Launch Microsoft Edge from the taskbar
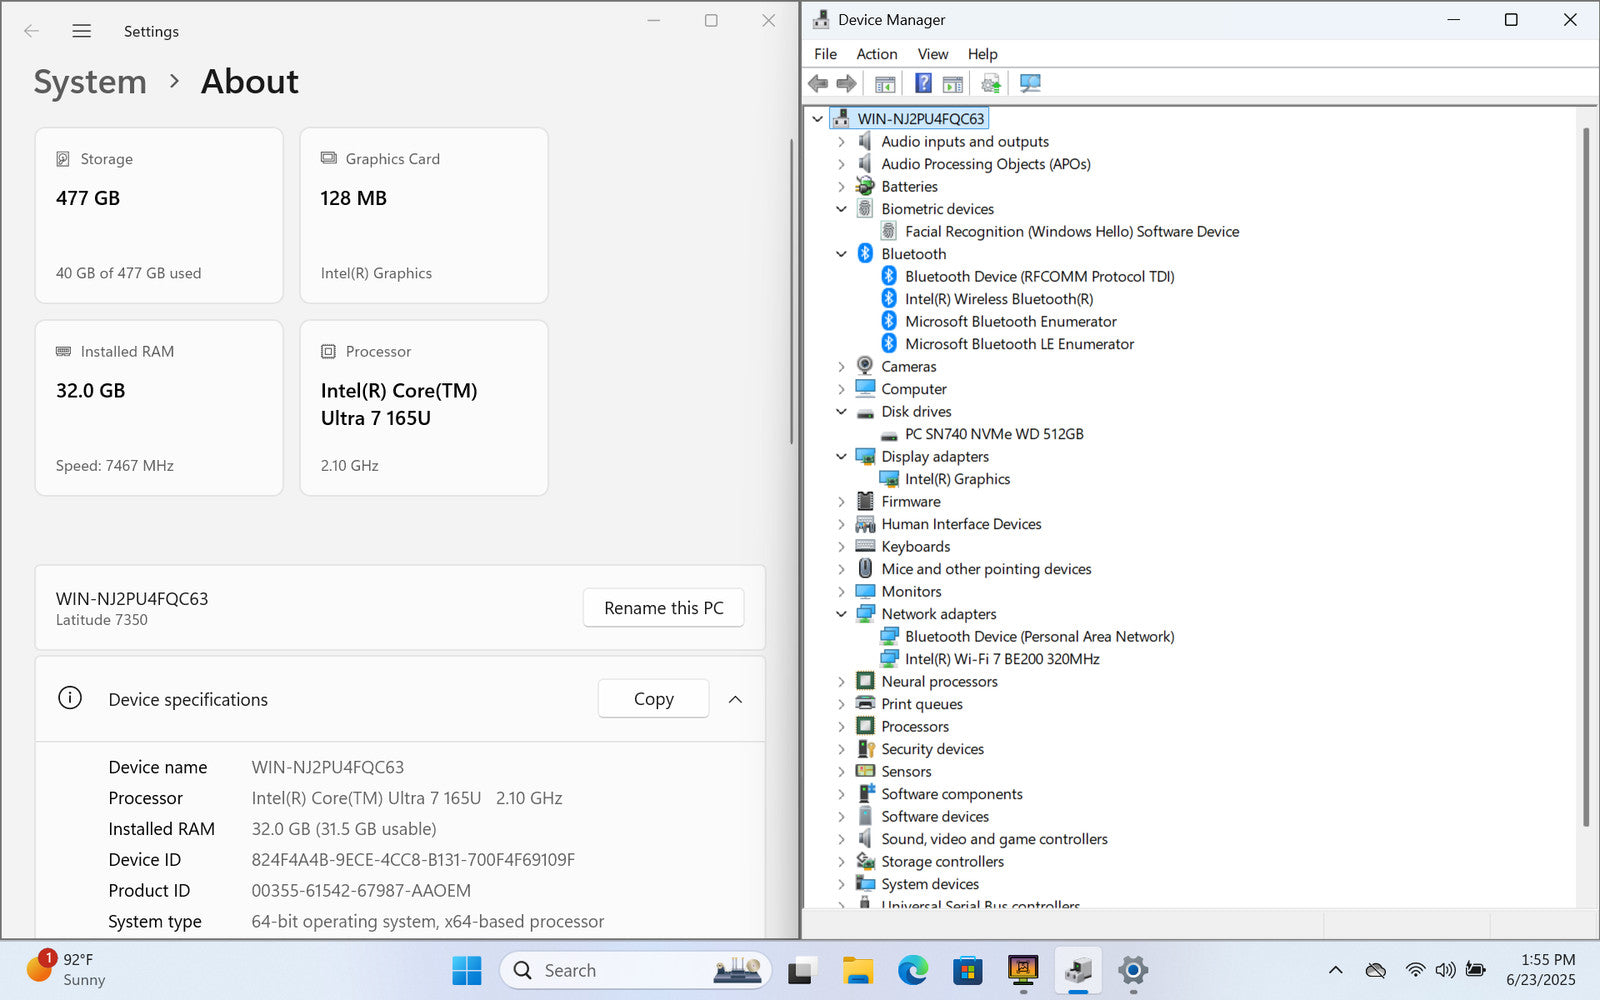The image size is (1600, 1000). pyautogui.click(x=912, y=970)
